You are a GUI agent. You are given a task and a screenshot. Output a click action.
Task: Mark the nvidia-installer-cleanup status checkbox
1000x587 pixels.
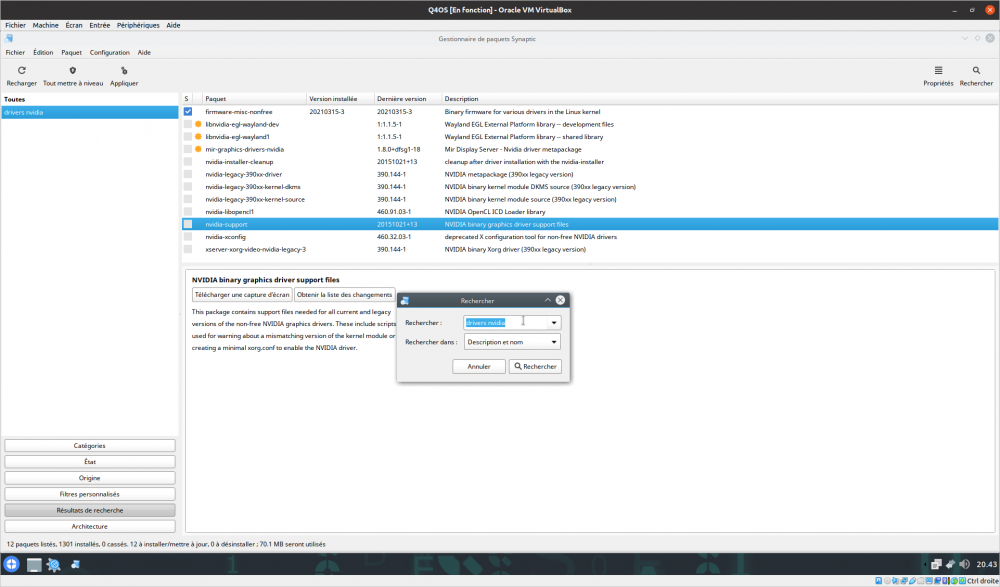coord(188,161)
